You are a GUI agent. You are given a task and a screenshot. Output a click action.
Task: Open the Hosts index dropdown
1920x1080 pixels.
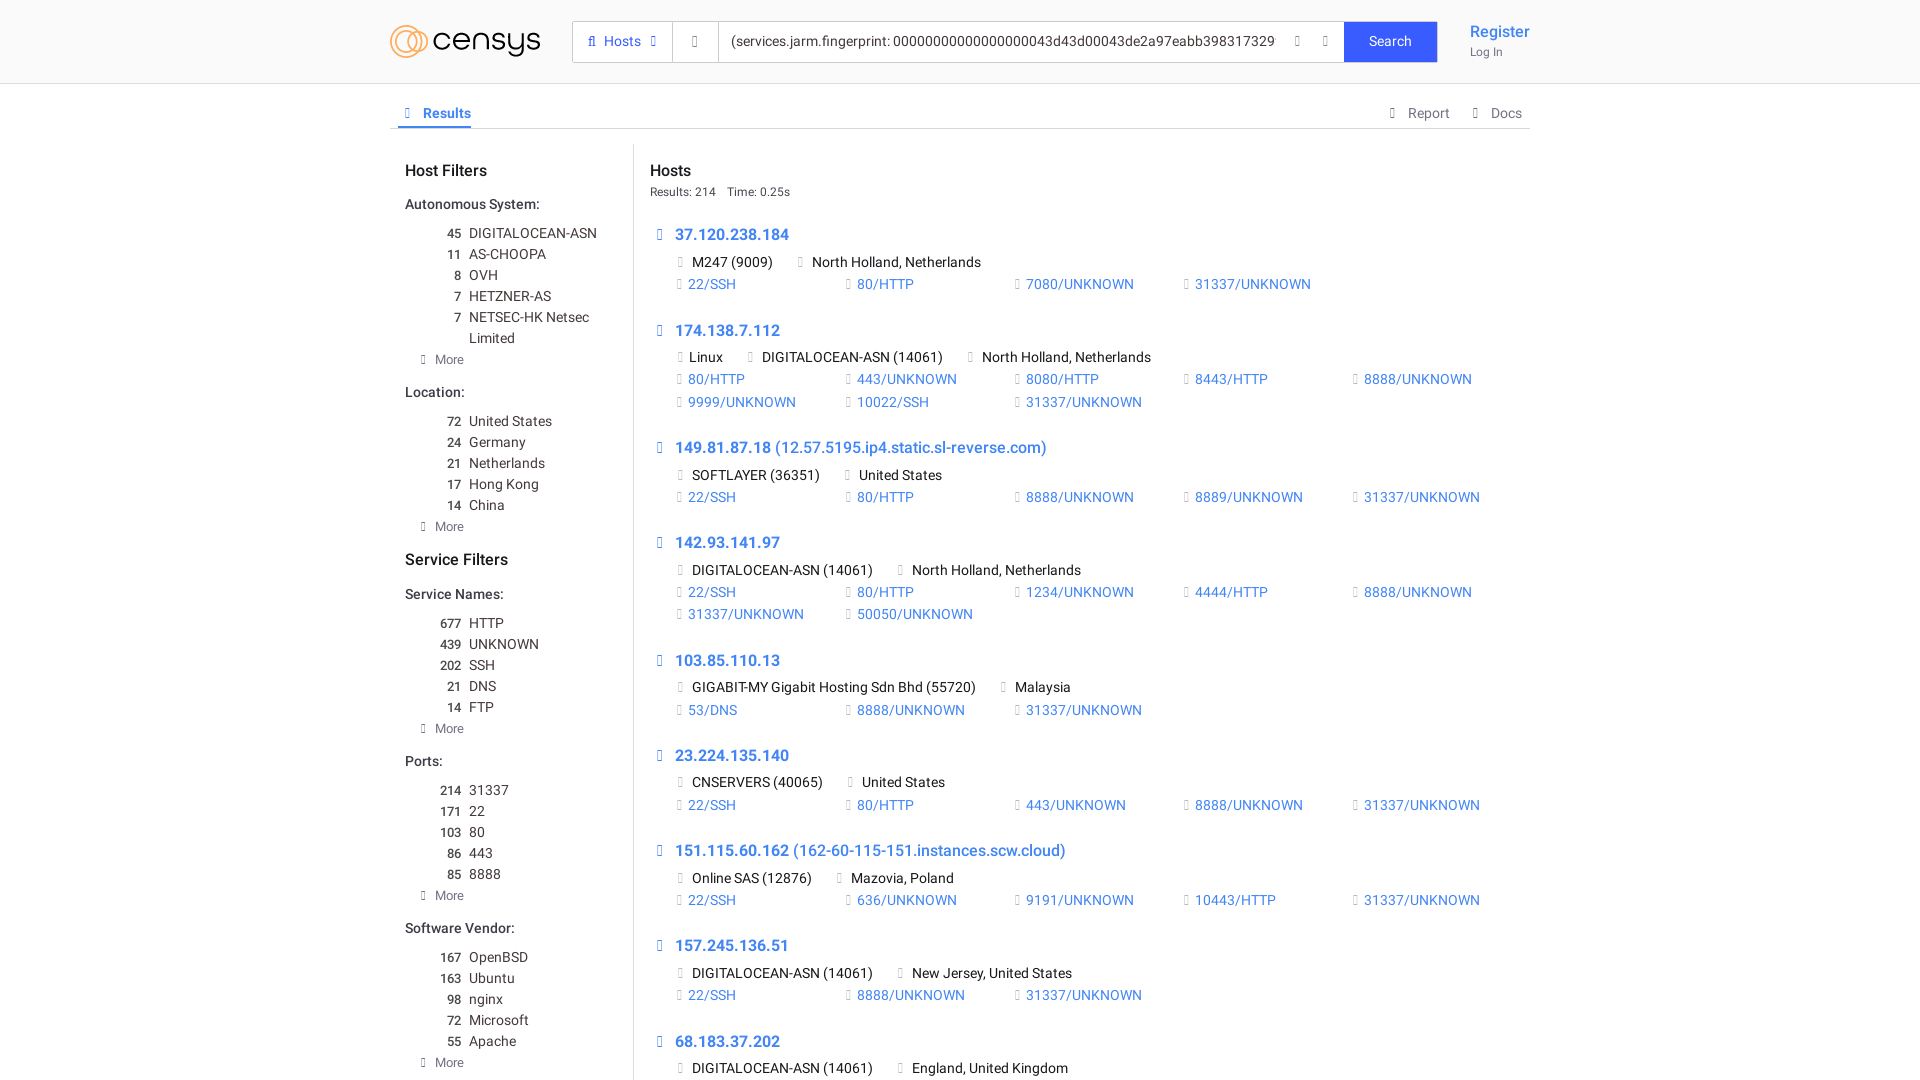[x=622, y=41]
